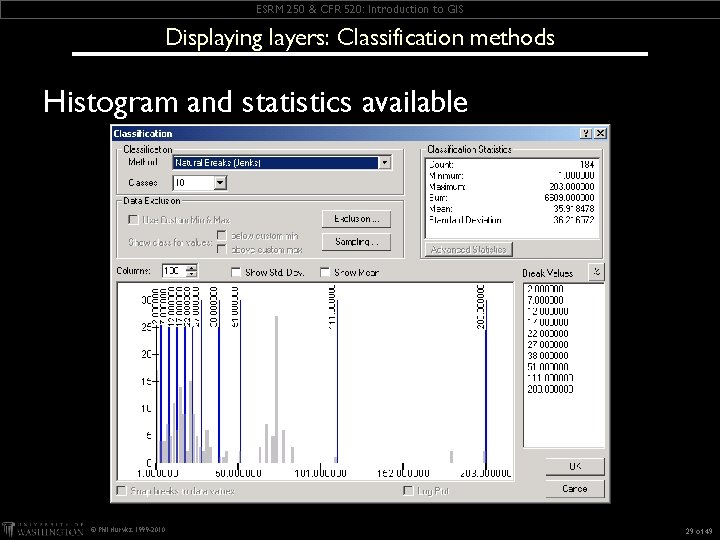Open the Method dropdown arrow

[385, 163]
